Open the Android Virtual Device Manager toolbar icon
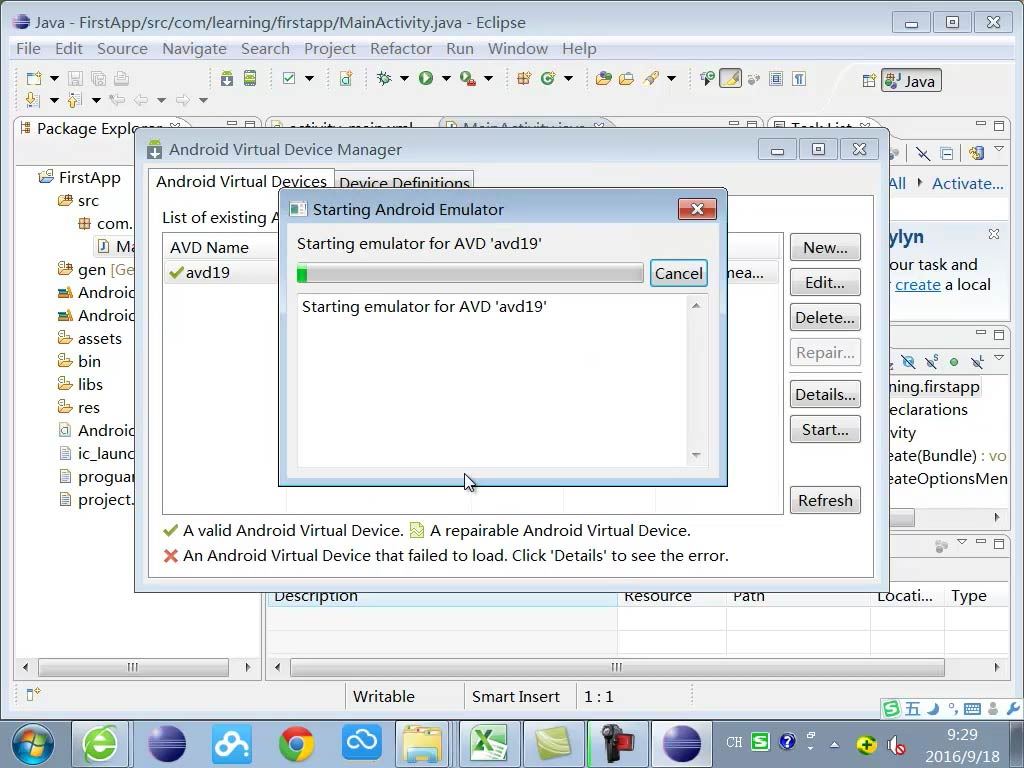This screenshot has height=768, width=1024. point(249,79)
